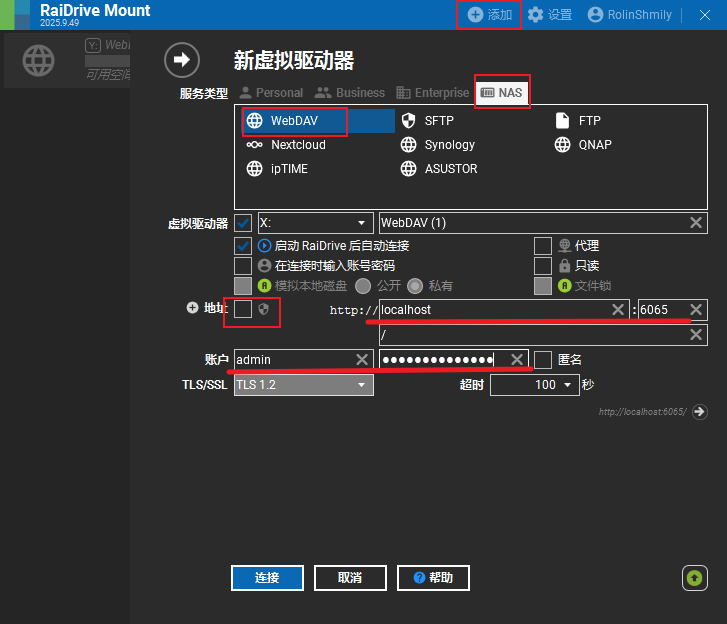Toggle the file lock (文件锁) checkbox
727x624 pixels.
point(543,286)
